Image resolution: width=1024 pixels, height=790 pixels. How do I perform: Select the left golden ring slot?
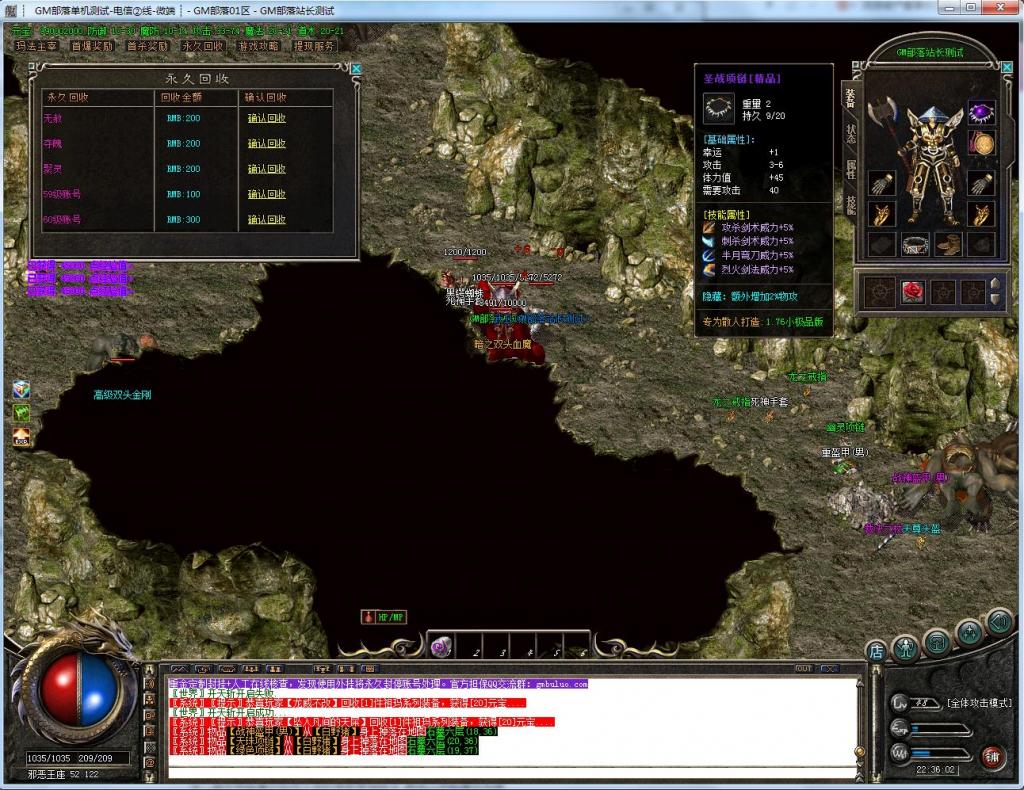(x=882, y=214)
